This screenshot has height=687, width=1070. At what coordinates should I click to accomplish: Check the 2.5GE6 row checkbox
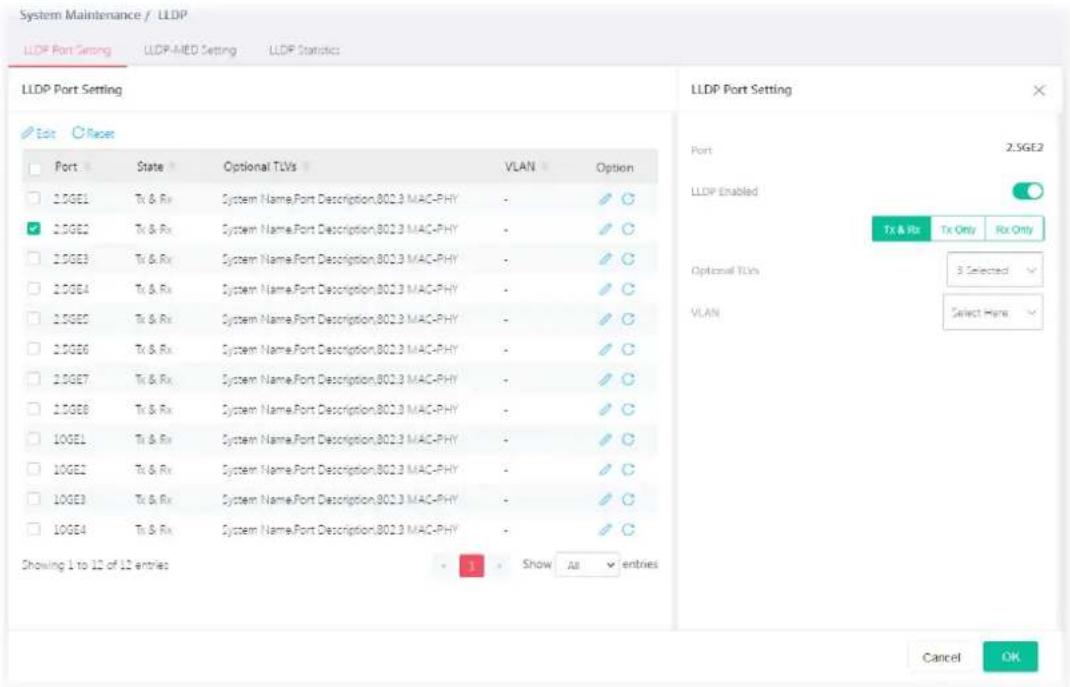33,349
